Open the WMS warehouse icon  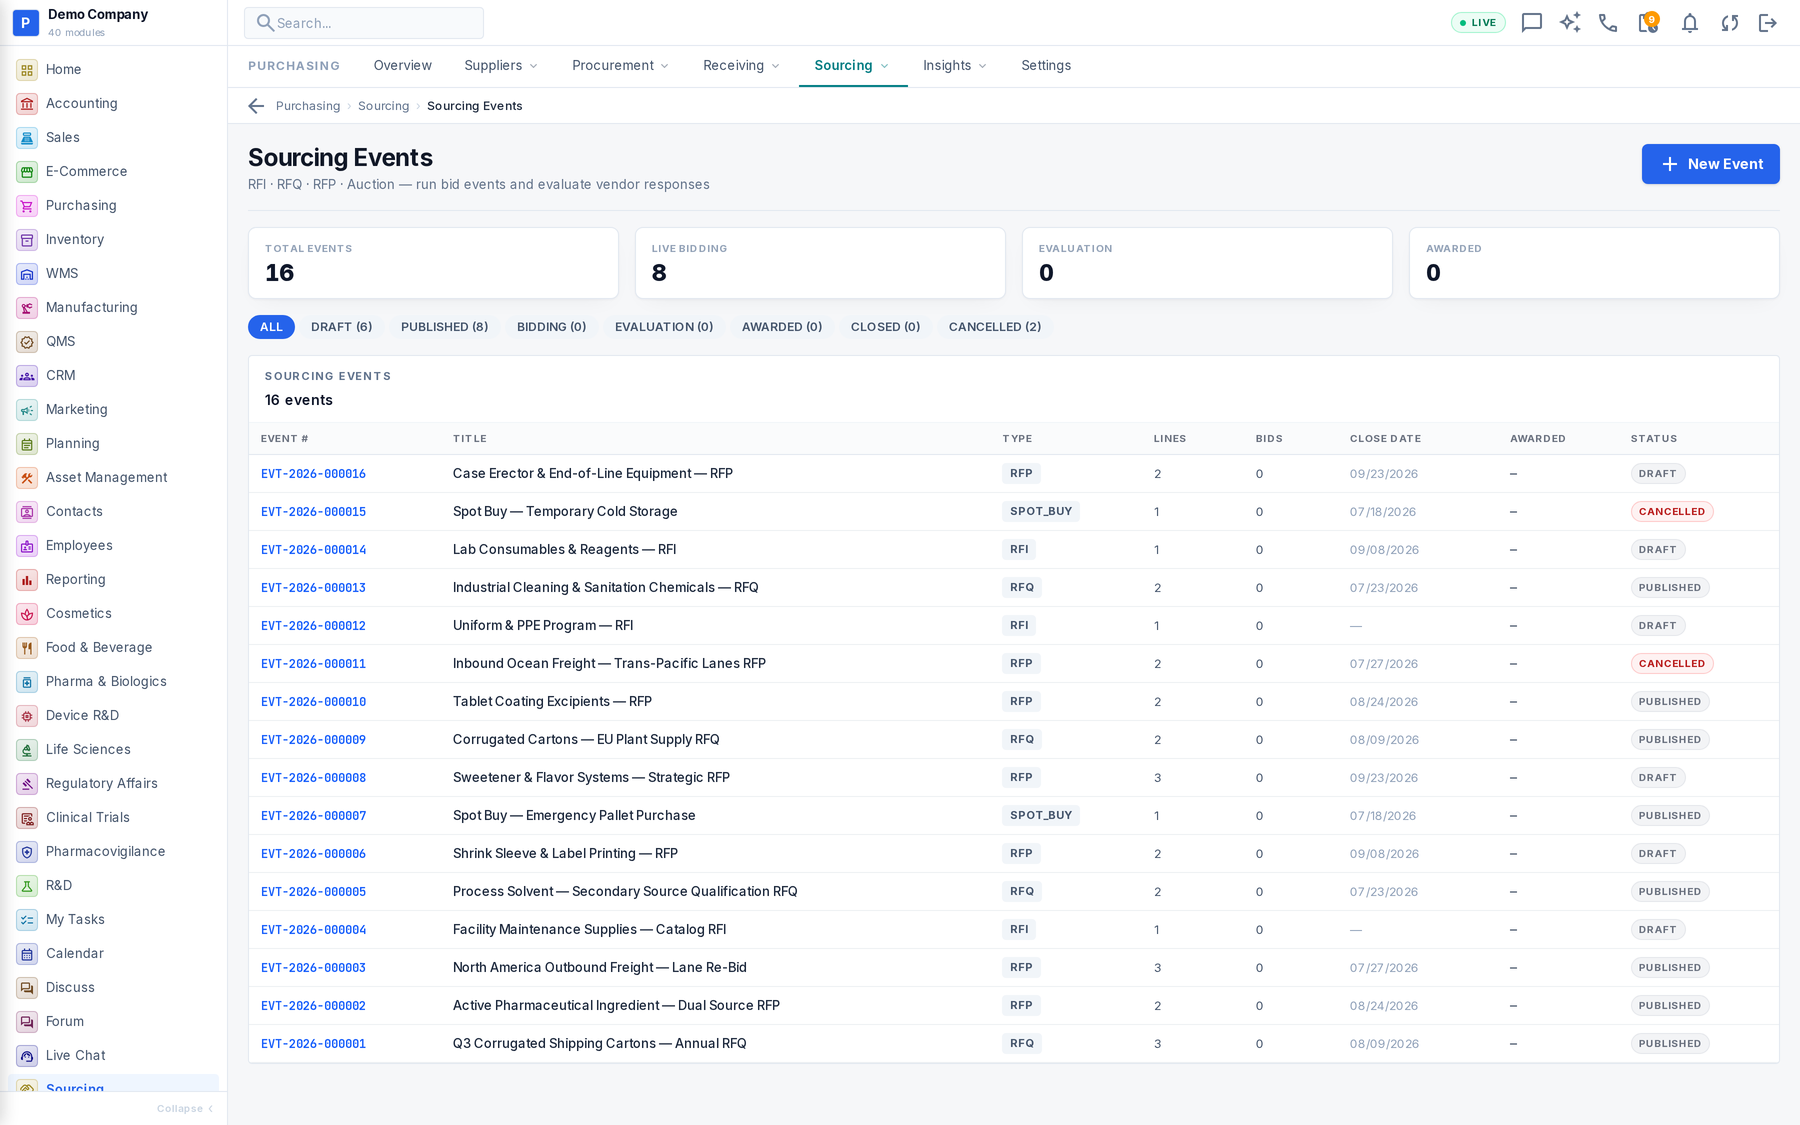click(27, 274)
